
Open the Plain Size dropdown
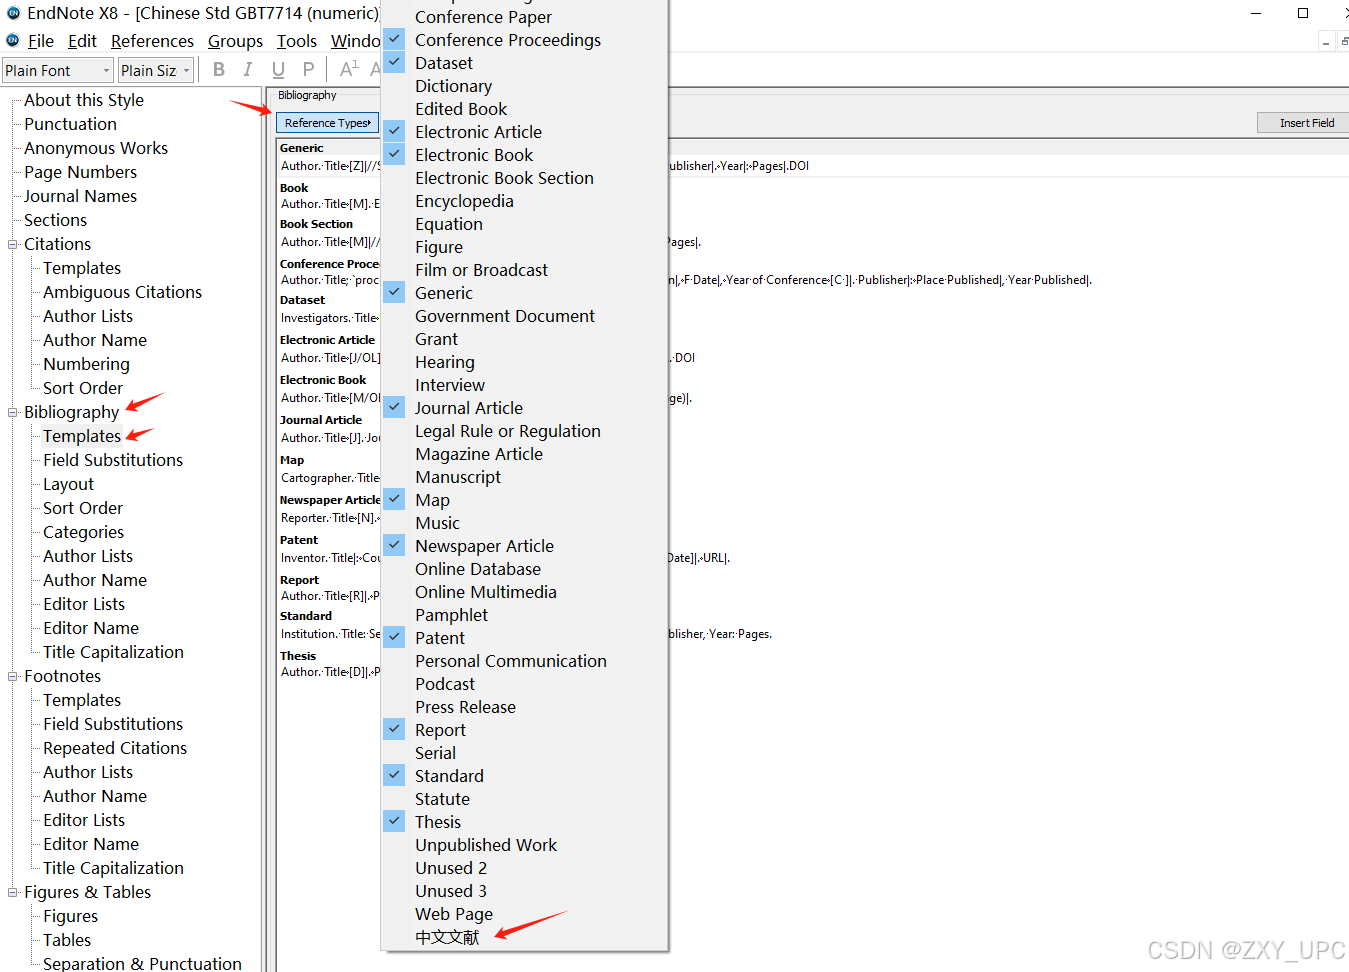point(155,70)
